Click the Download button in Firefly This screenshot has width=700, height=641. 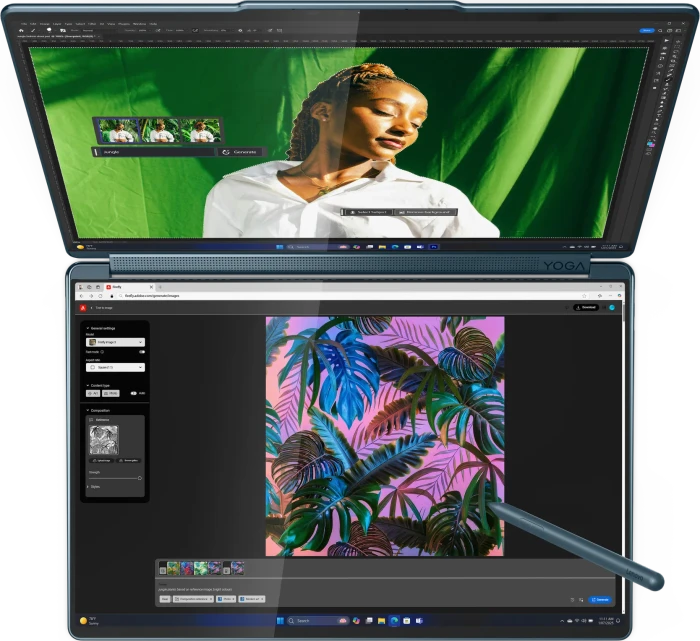click(x=586, y=308)
